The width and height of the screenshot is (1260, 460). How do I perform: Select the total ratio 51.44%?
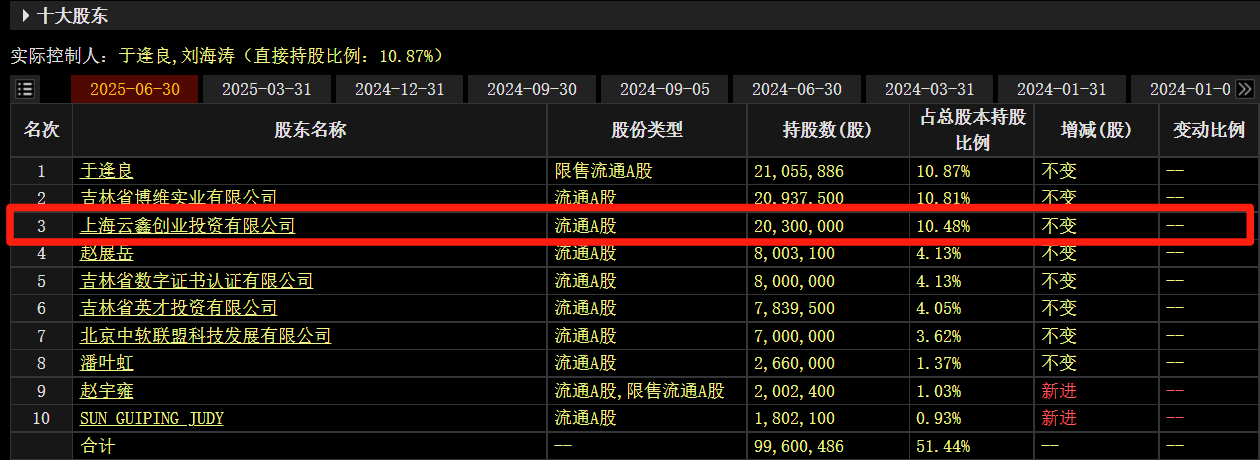943,446
